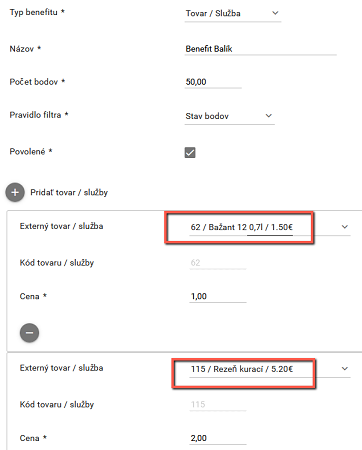Click the Typ benefitu label
Image resolution: width=362 pixels, height=450 pixels.
pos(34,12)
